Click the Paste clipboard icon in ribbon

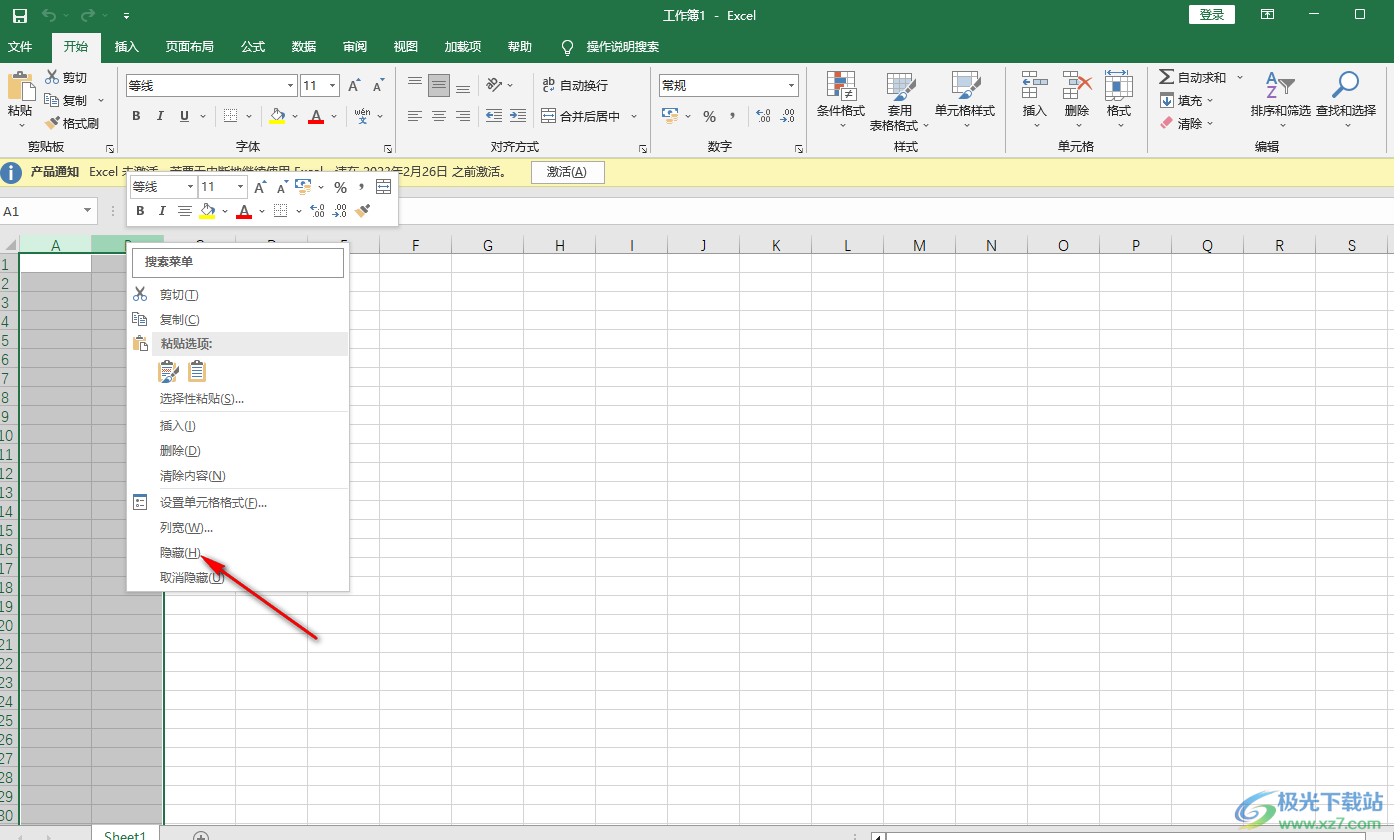[x=20, y=86]
